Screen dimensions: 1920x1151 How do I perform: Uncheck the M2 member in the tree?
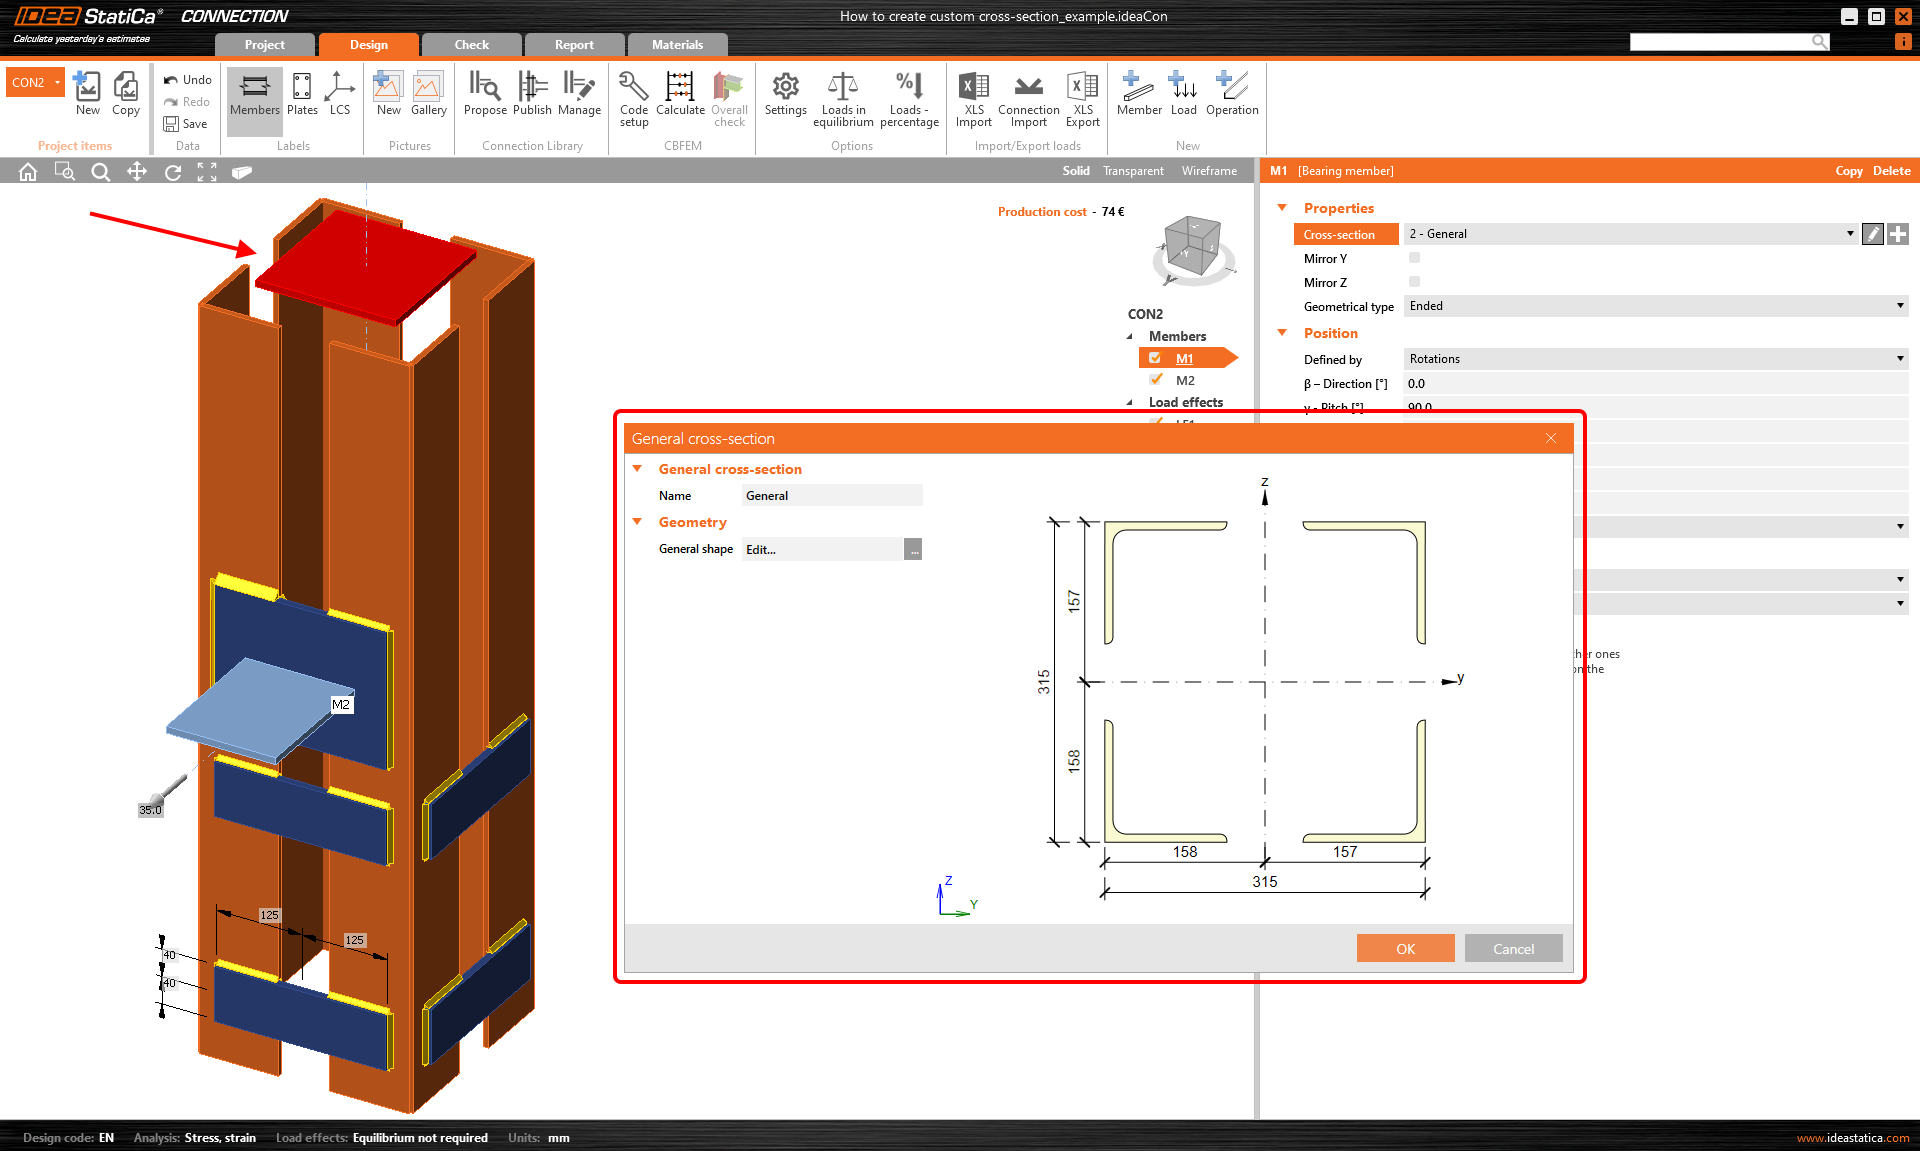(1156, 380)
